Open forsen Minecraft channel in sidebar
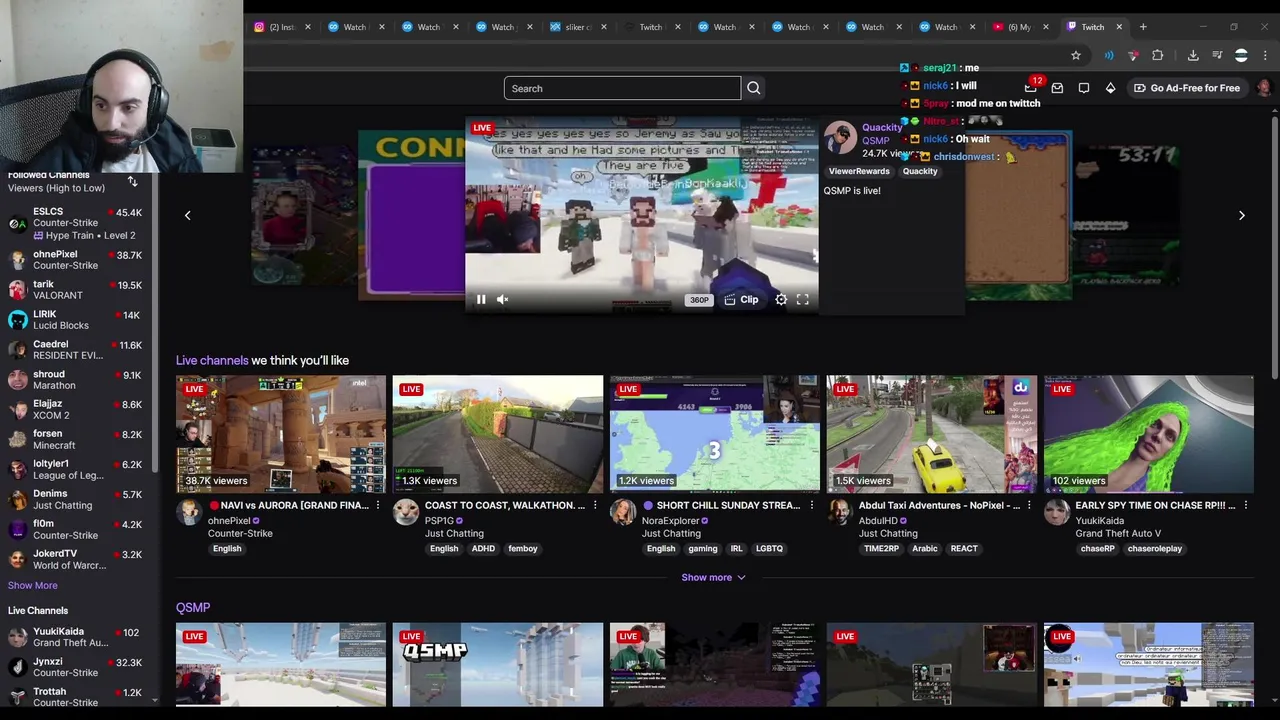The width and height of the screenshot is (1280, 720). pos(77,440)
